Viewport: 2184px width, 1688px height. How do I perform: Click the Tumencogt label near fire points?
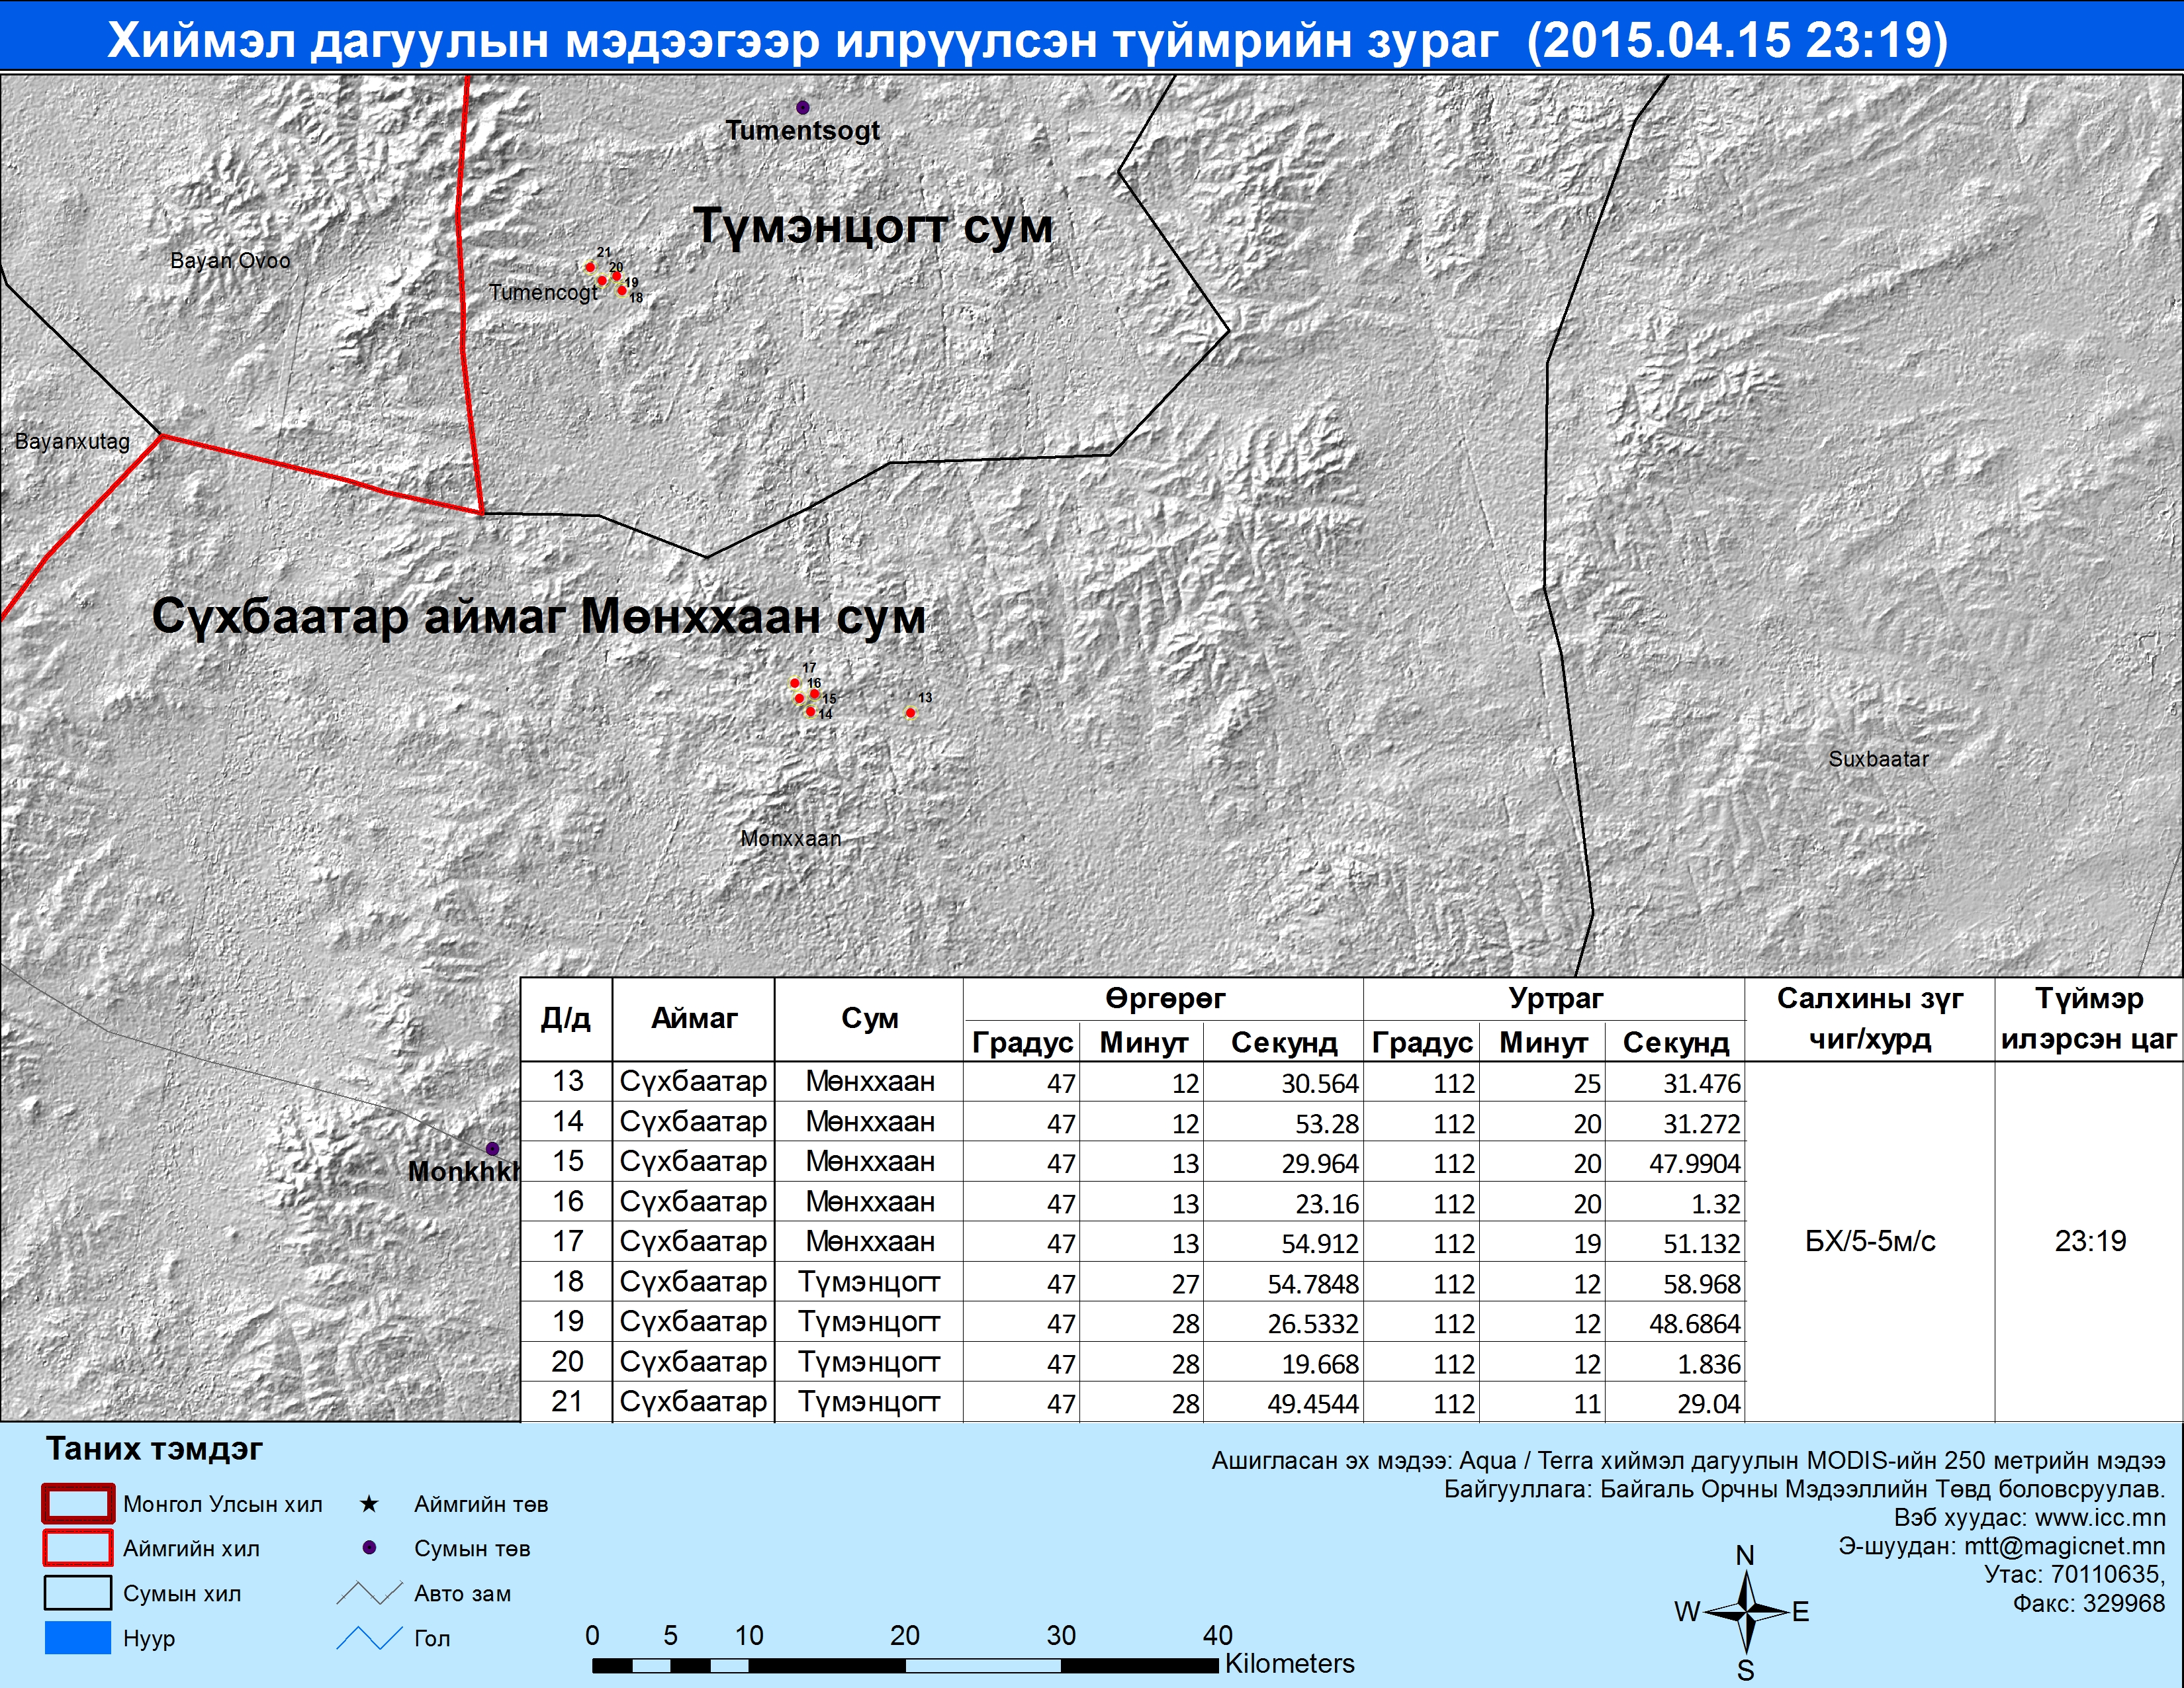click(x=543, y=292)
